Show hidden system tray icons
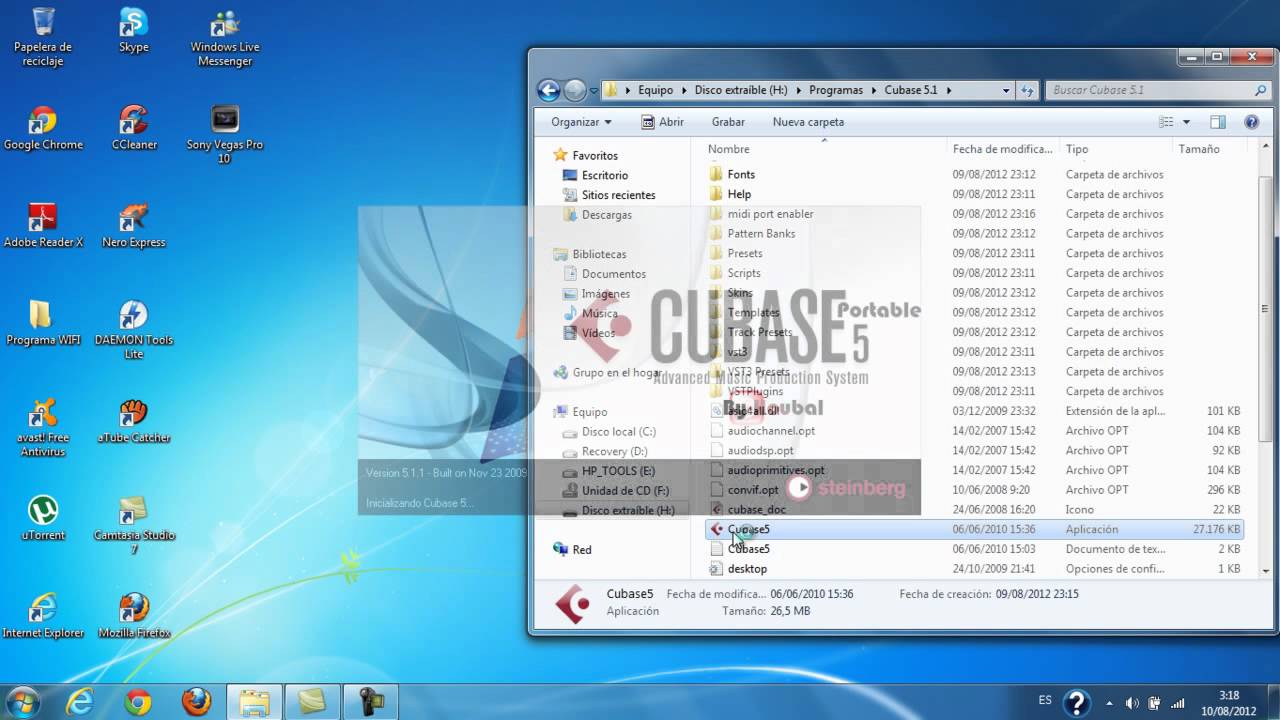 [1109, 702]
